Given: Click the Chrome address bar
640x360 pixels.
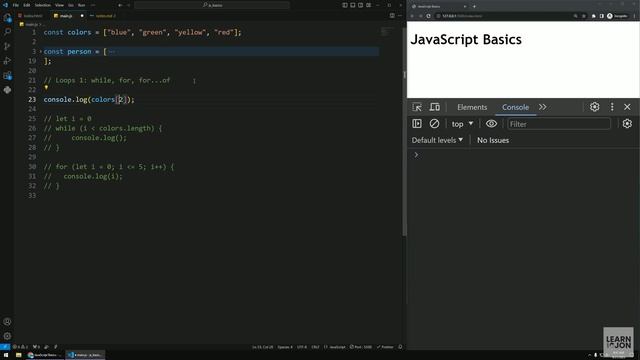Looking at the screenshot, I should (x=503, y=16).
